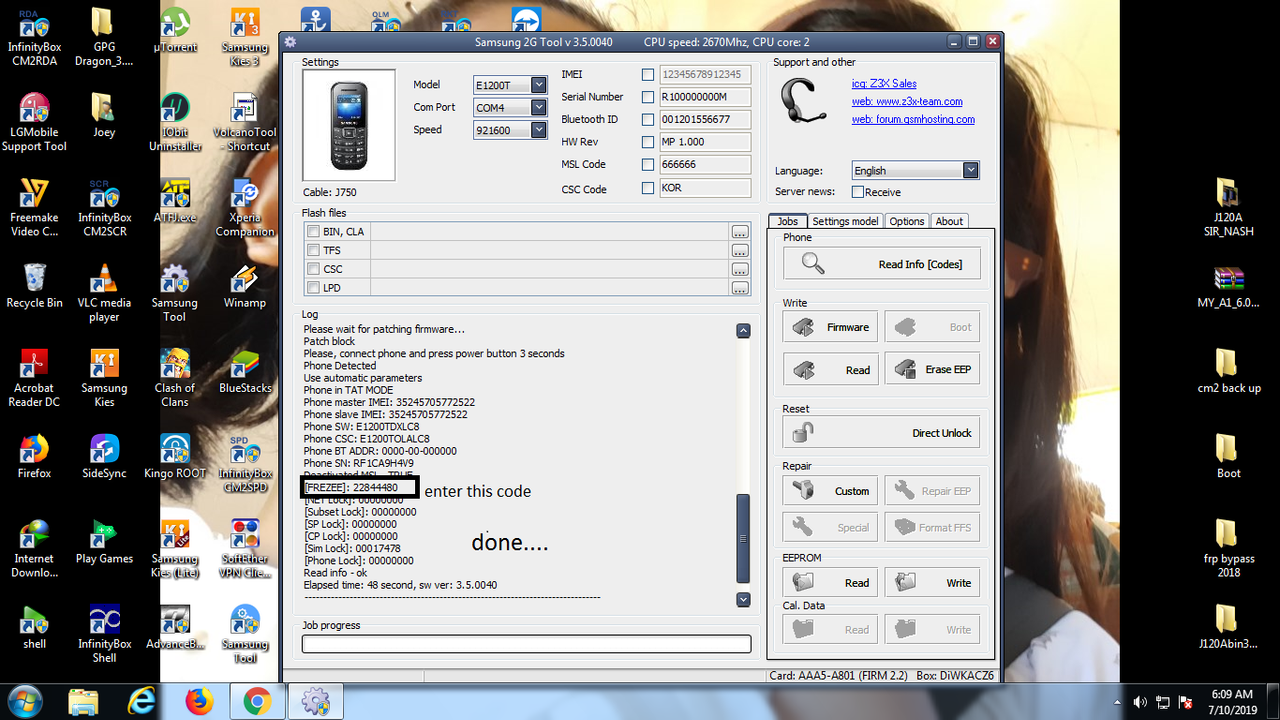Open InfinityBox CM2SCR shortcut

coord(104,207)
